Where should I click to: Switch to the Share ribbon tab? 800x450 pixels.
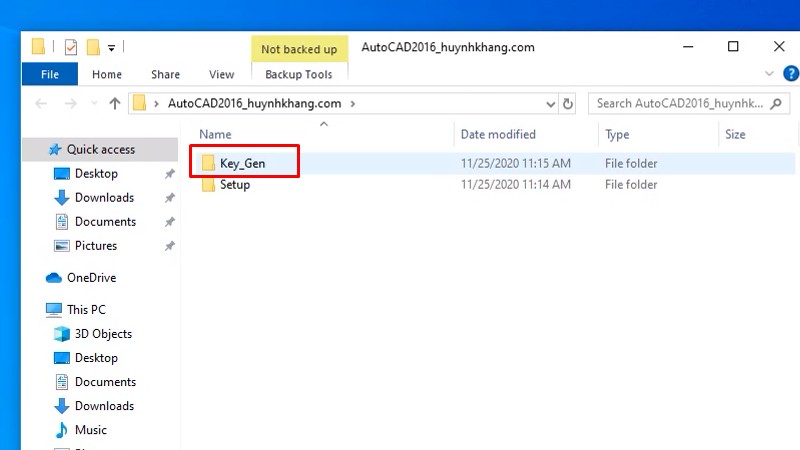pyautogui.click(x=165, y=74)
